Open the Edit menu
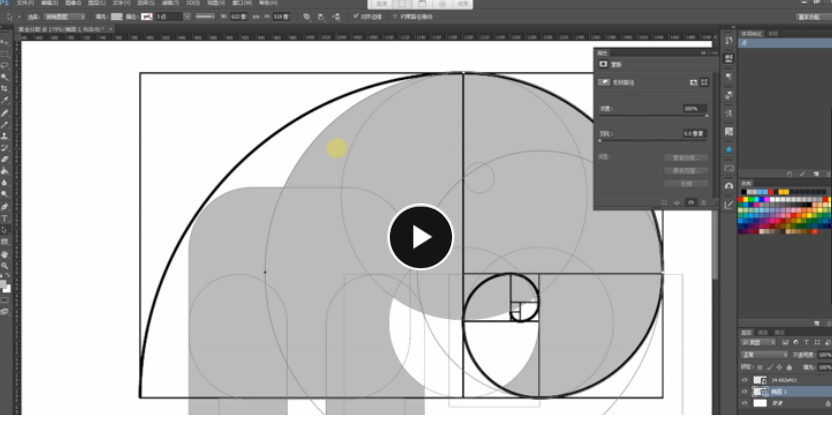The height and width of the screenshot is (438, 832). 49,3
